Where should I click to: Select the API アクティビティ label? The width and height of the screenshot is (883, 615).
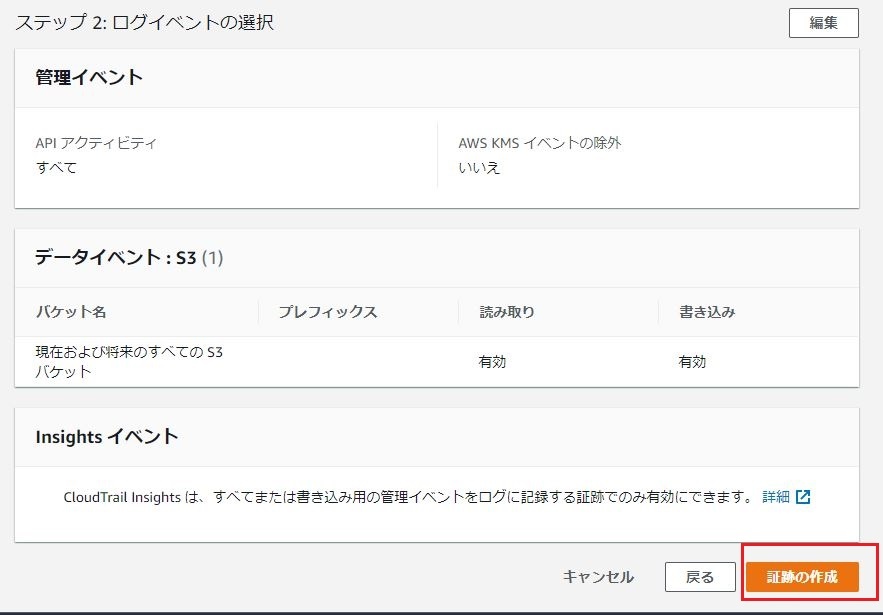[x=96, y=143]
